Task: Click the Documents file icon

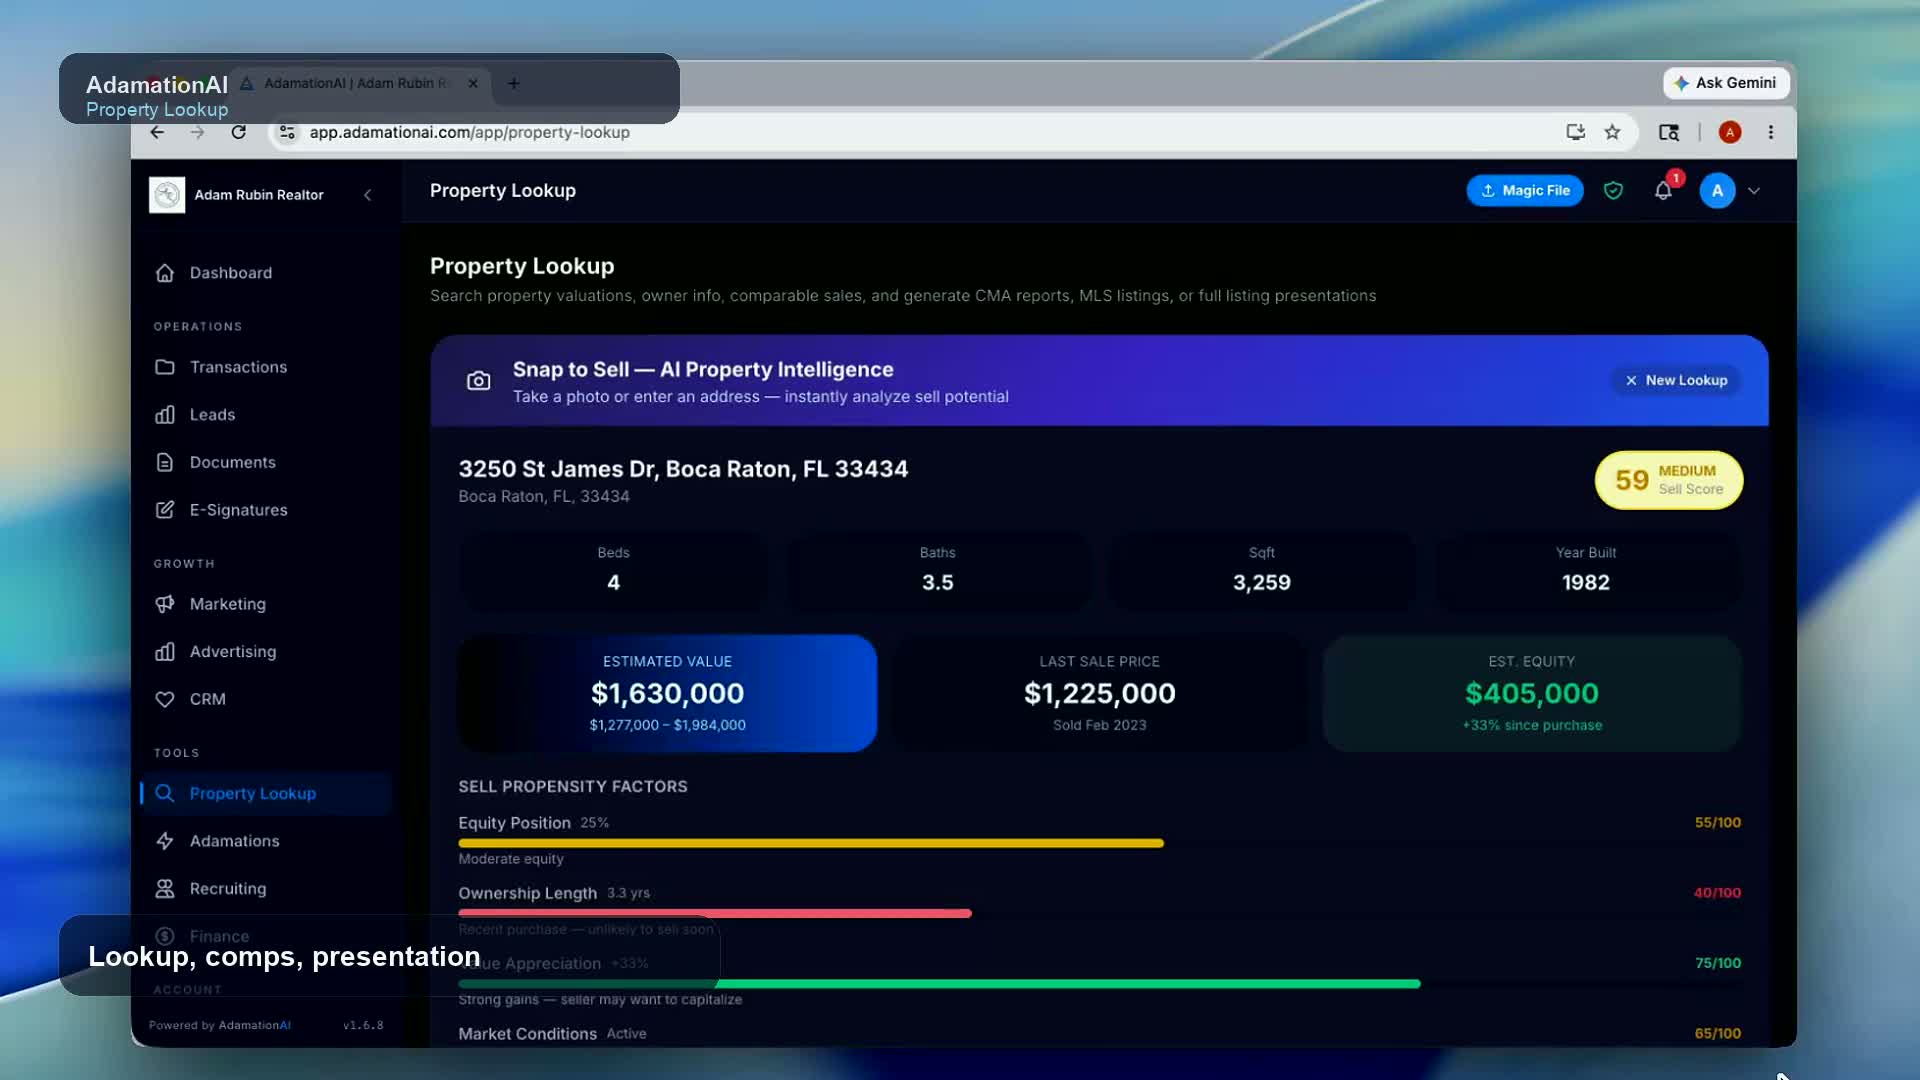Action: tap(165, 462)
